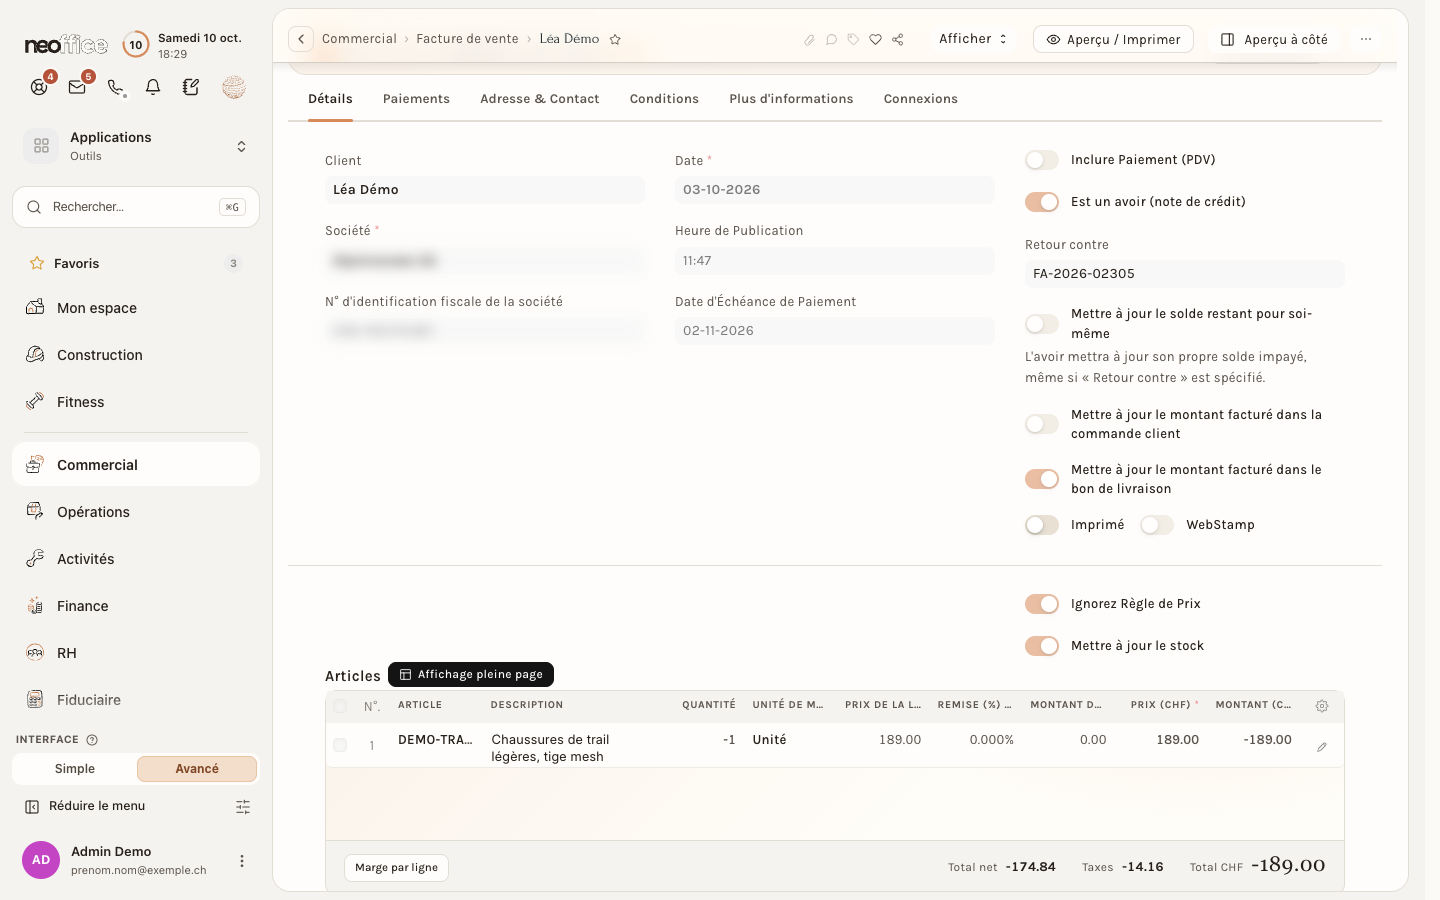This screenshot has height=900, width=1440.
Task: Toggle Inclure Paiement (PDV) switch
Action: 1042,160
